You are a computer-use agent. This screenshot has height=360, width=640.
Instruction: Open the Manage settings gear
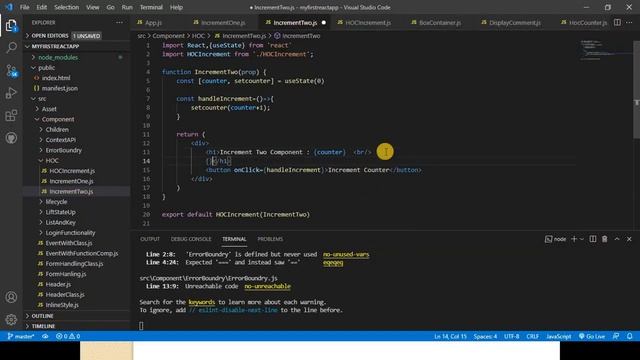[x=11, y=319]
